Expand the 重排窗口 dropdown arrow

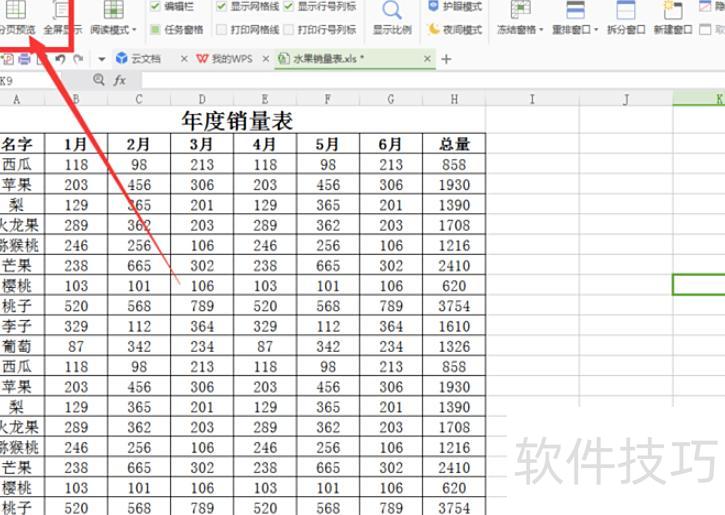596,30
